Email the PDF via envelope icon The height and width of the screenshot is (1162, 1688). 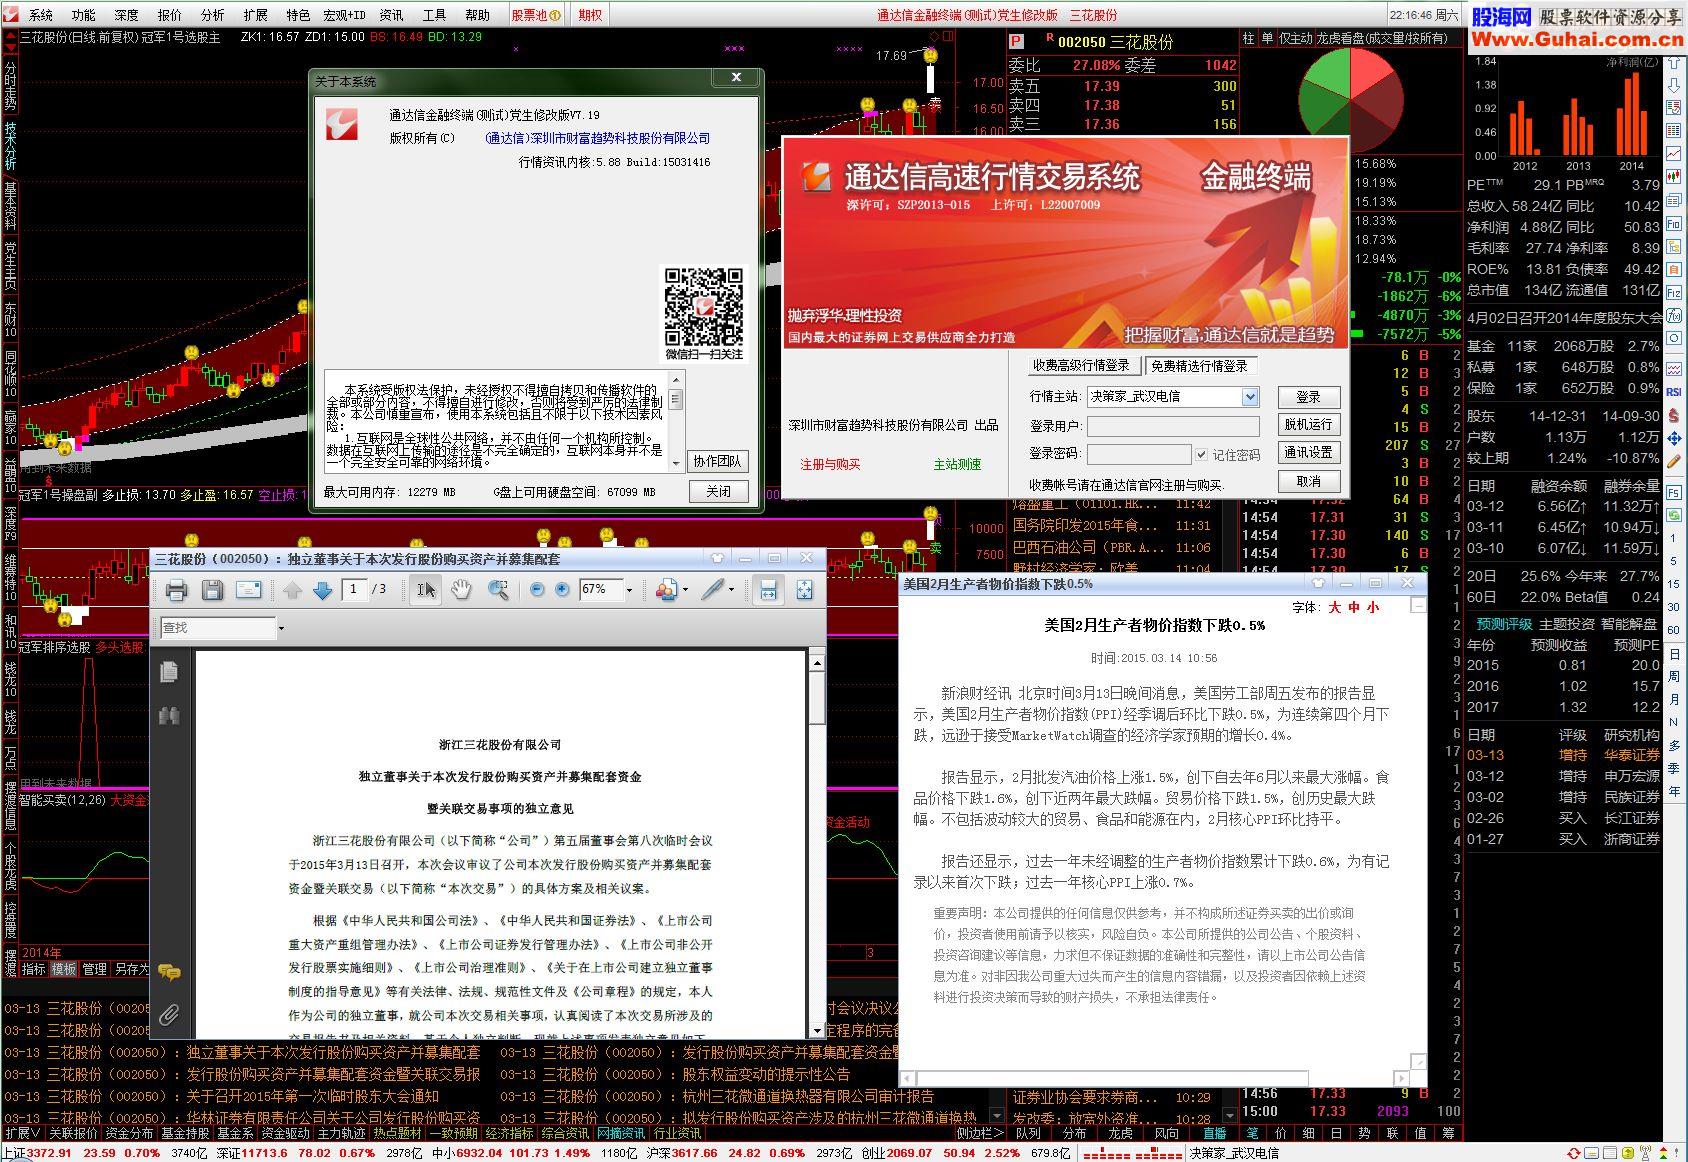coord(248,590)
